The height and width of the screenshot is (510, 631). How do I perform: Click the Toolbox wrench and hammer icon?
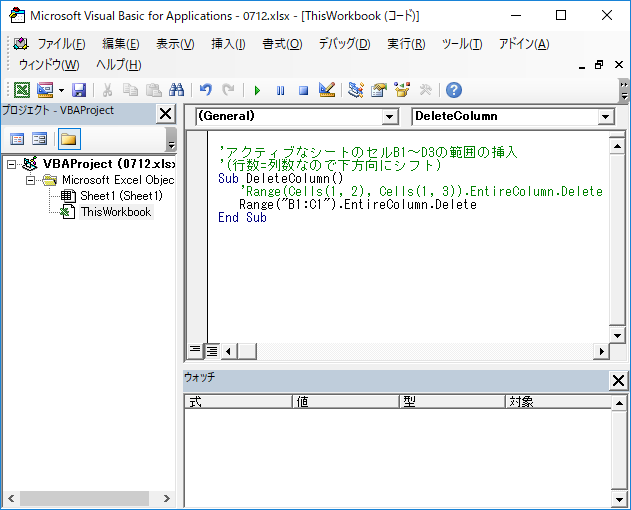[425, 90]
